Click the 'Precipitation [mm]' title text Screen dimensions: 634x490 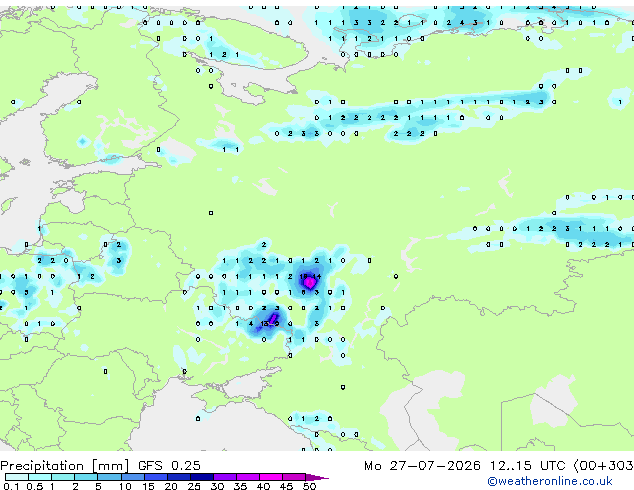click(x=65, y=466)
